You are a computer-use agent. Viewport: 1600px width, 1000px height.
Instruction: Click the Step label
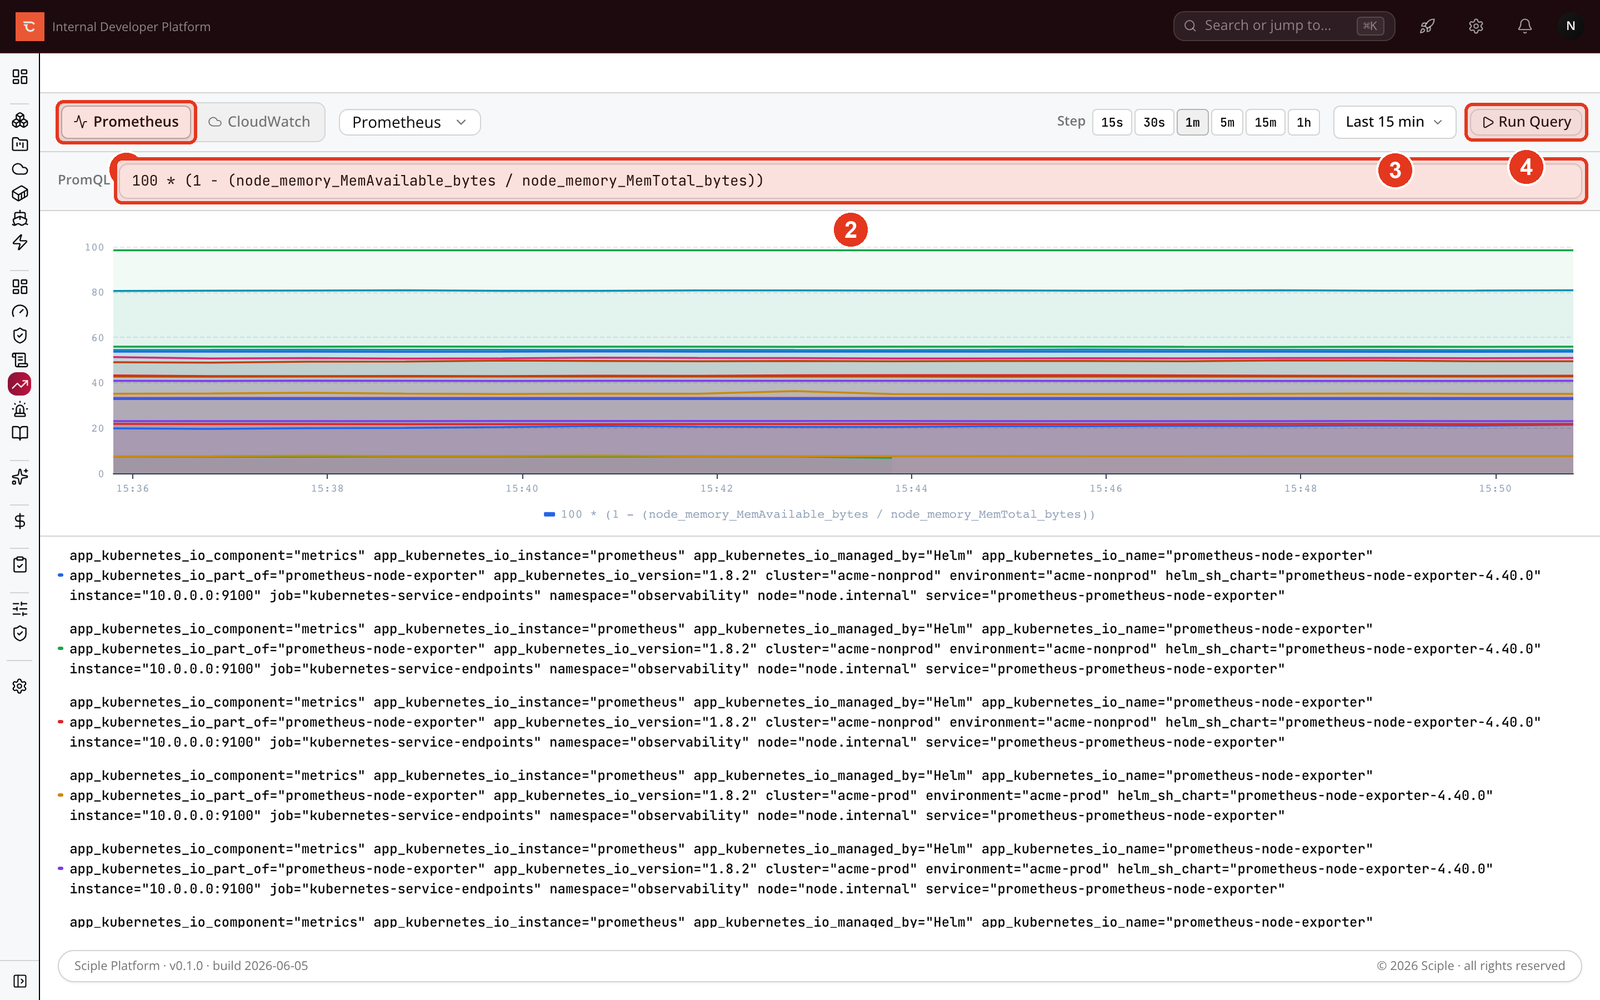(1071, 121)
